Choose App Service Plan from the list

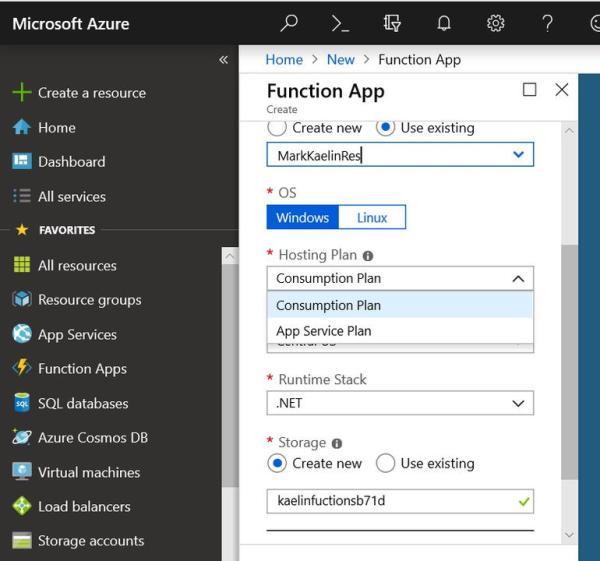tap(323, 331)
